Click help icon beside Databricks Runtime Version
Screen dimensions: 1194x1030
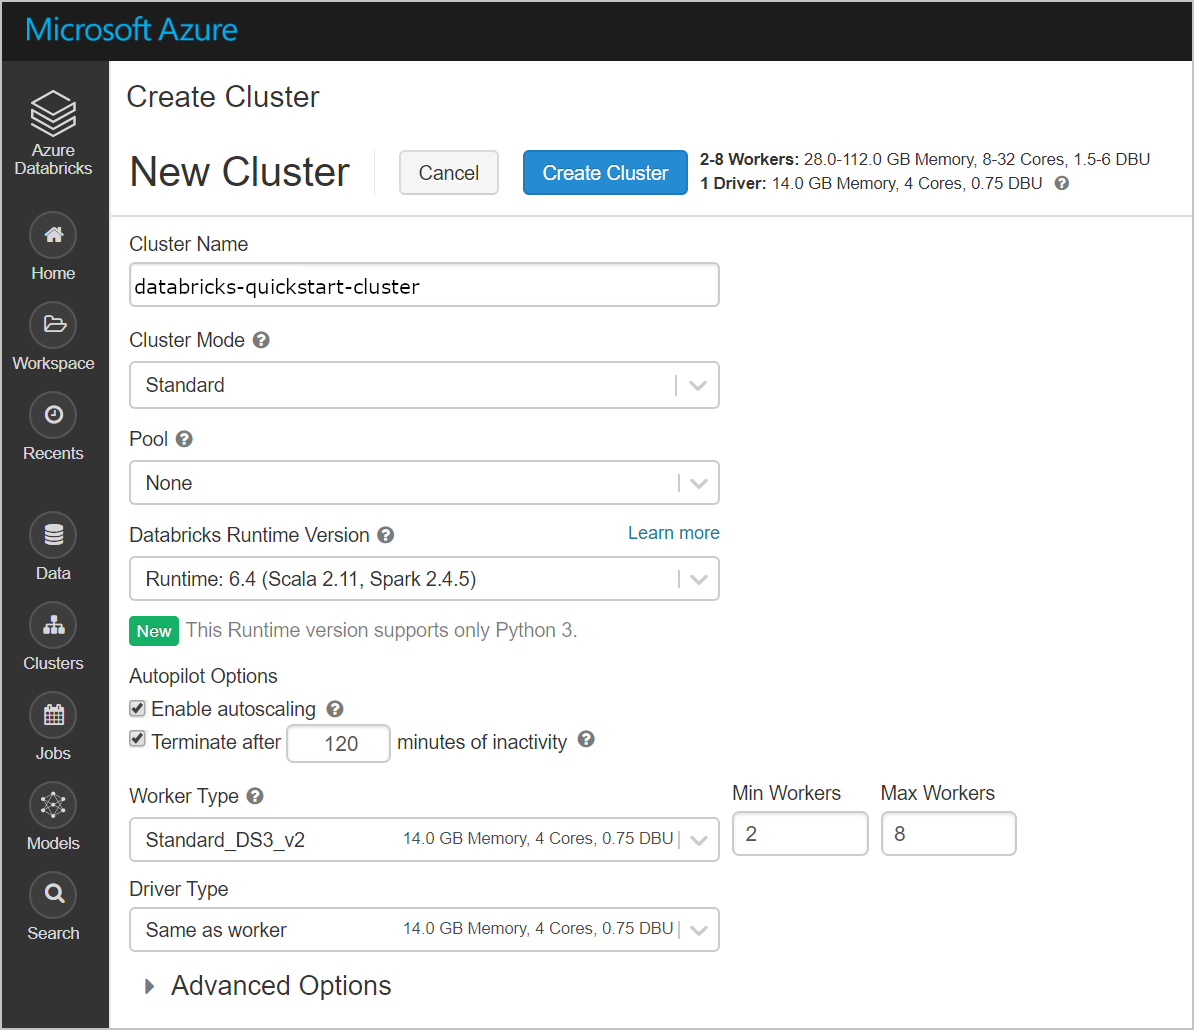pos(386,535)
